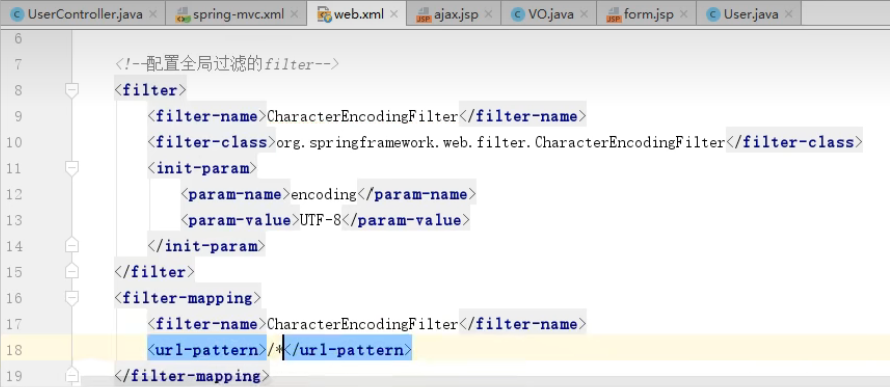Collapse the filter tag at line 8
This screenshot has width=890, height=387.
tap(72, 90)
